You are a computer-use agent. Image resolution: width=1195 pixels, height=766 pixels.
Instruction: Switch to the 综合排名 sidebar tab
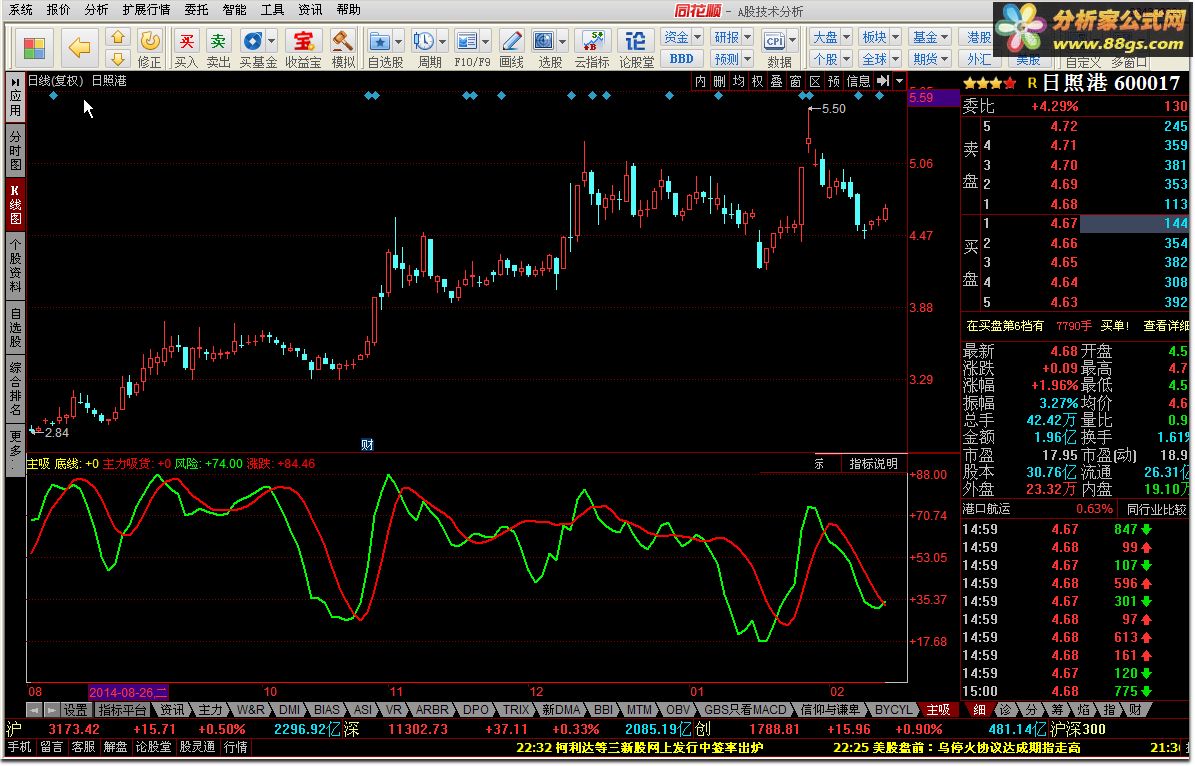[x=15, y=389]
